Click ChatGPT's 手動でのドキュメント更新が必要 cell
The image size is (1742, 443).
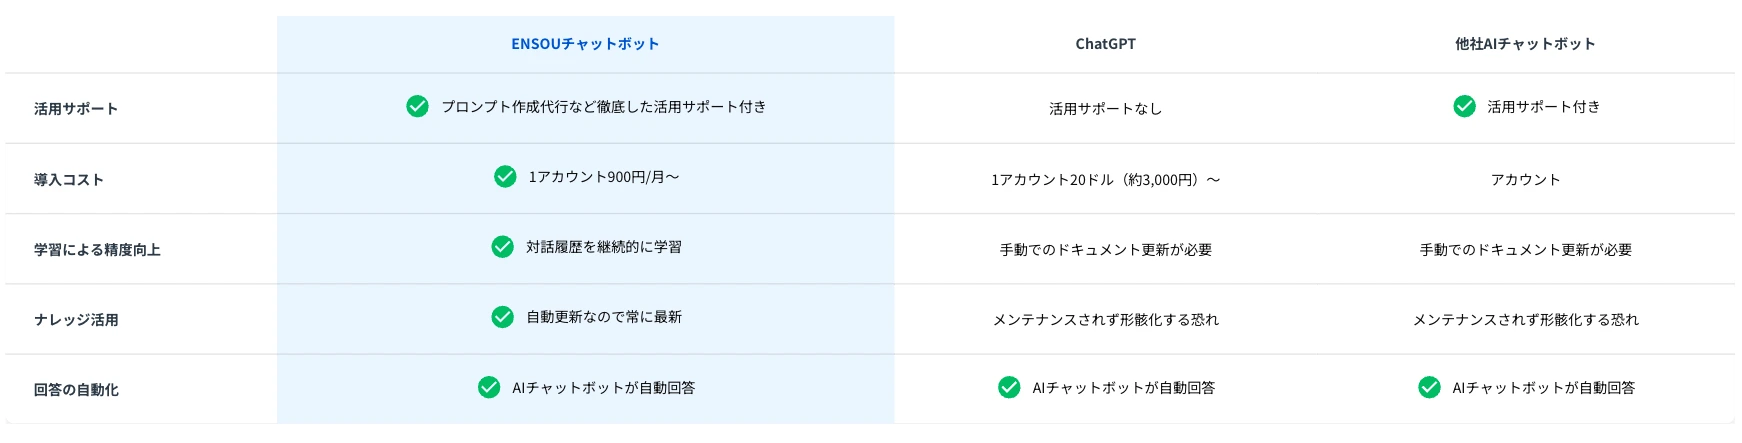coord(1105,249)
